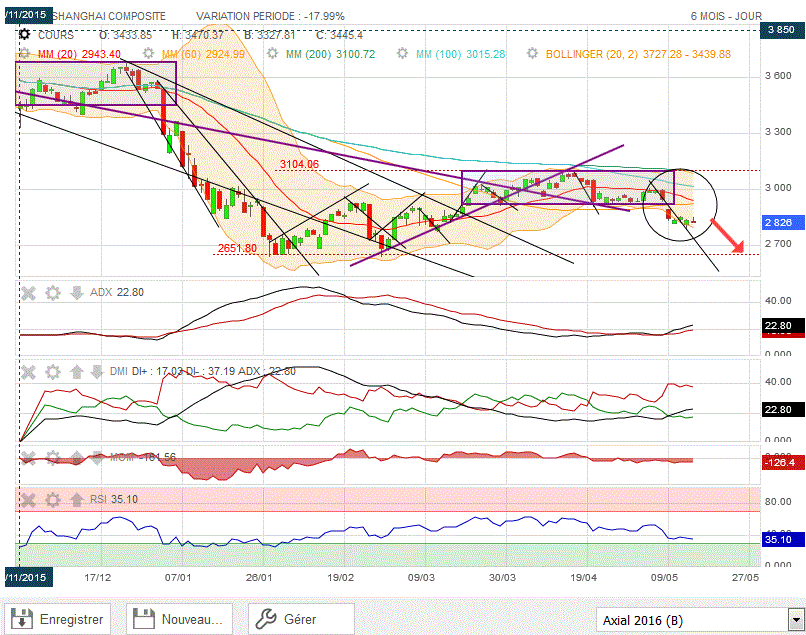
Task: Click the 3 000 price axis label
Action: tap(778, 188)
